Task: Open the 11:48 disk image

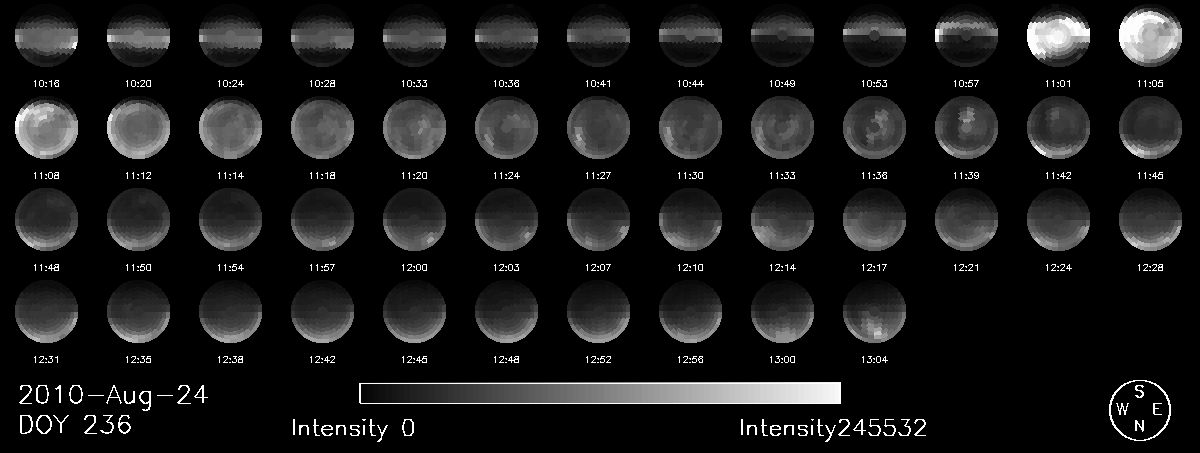Action: point(47,221)
